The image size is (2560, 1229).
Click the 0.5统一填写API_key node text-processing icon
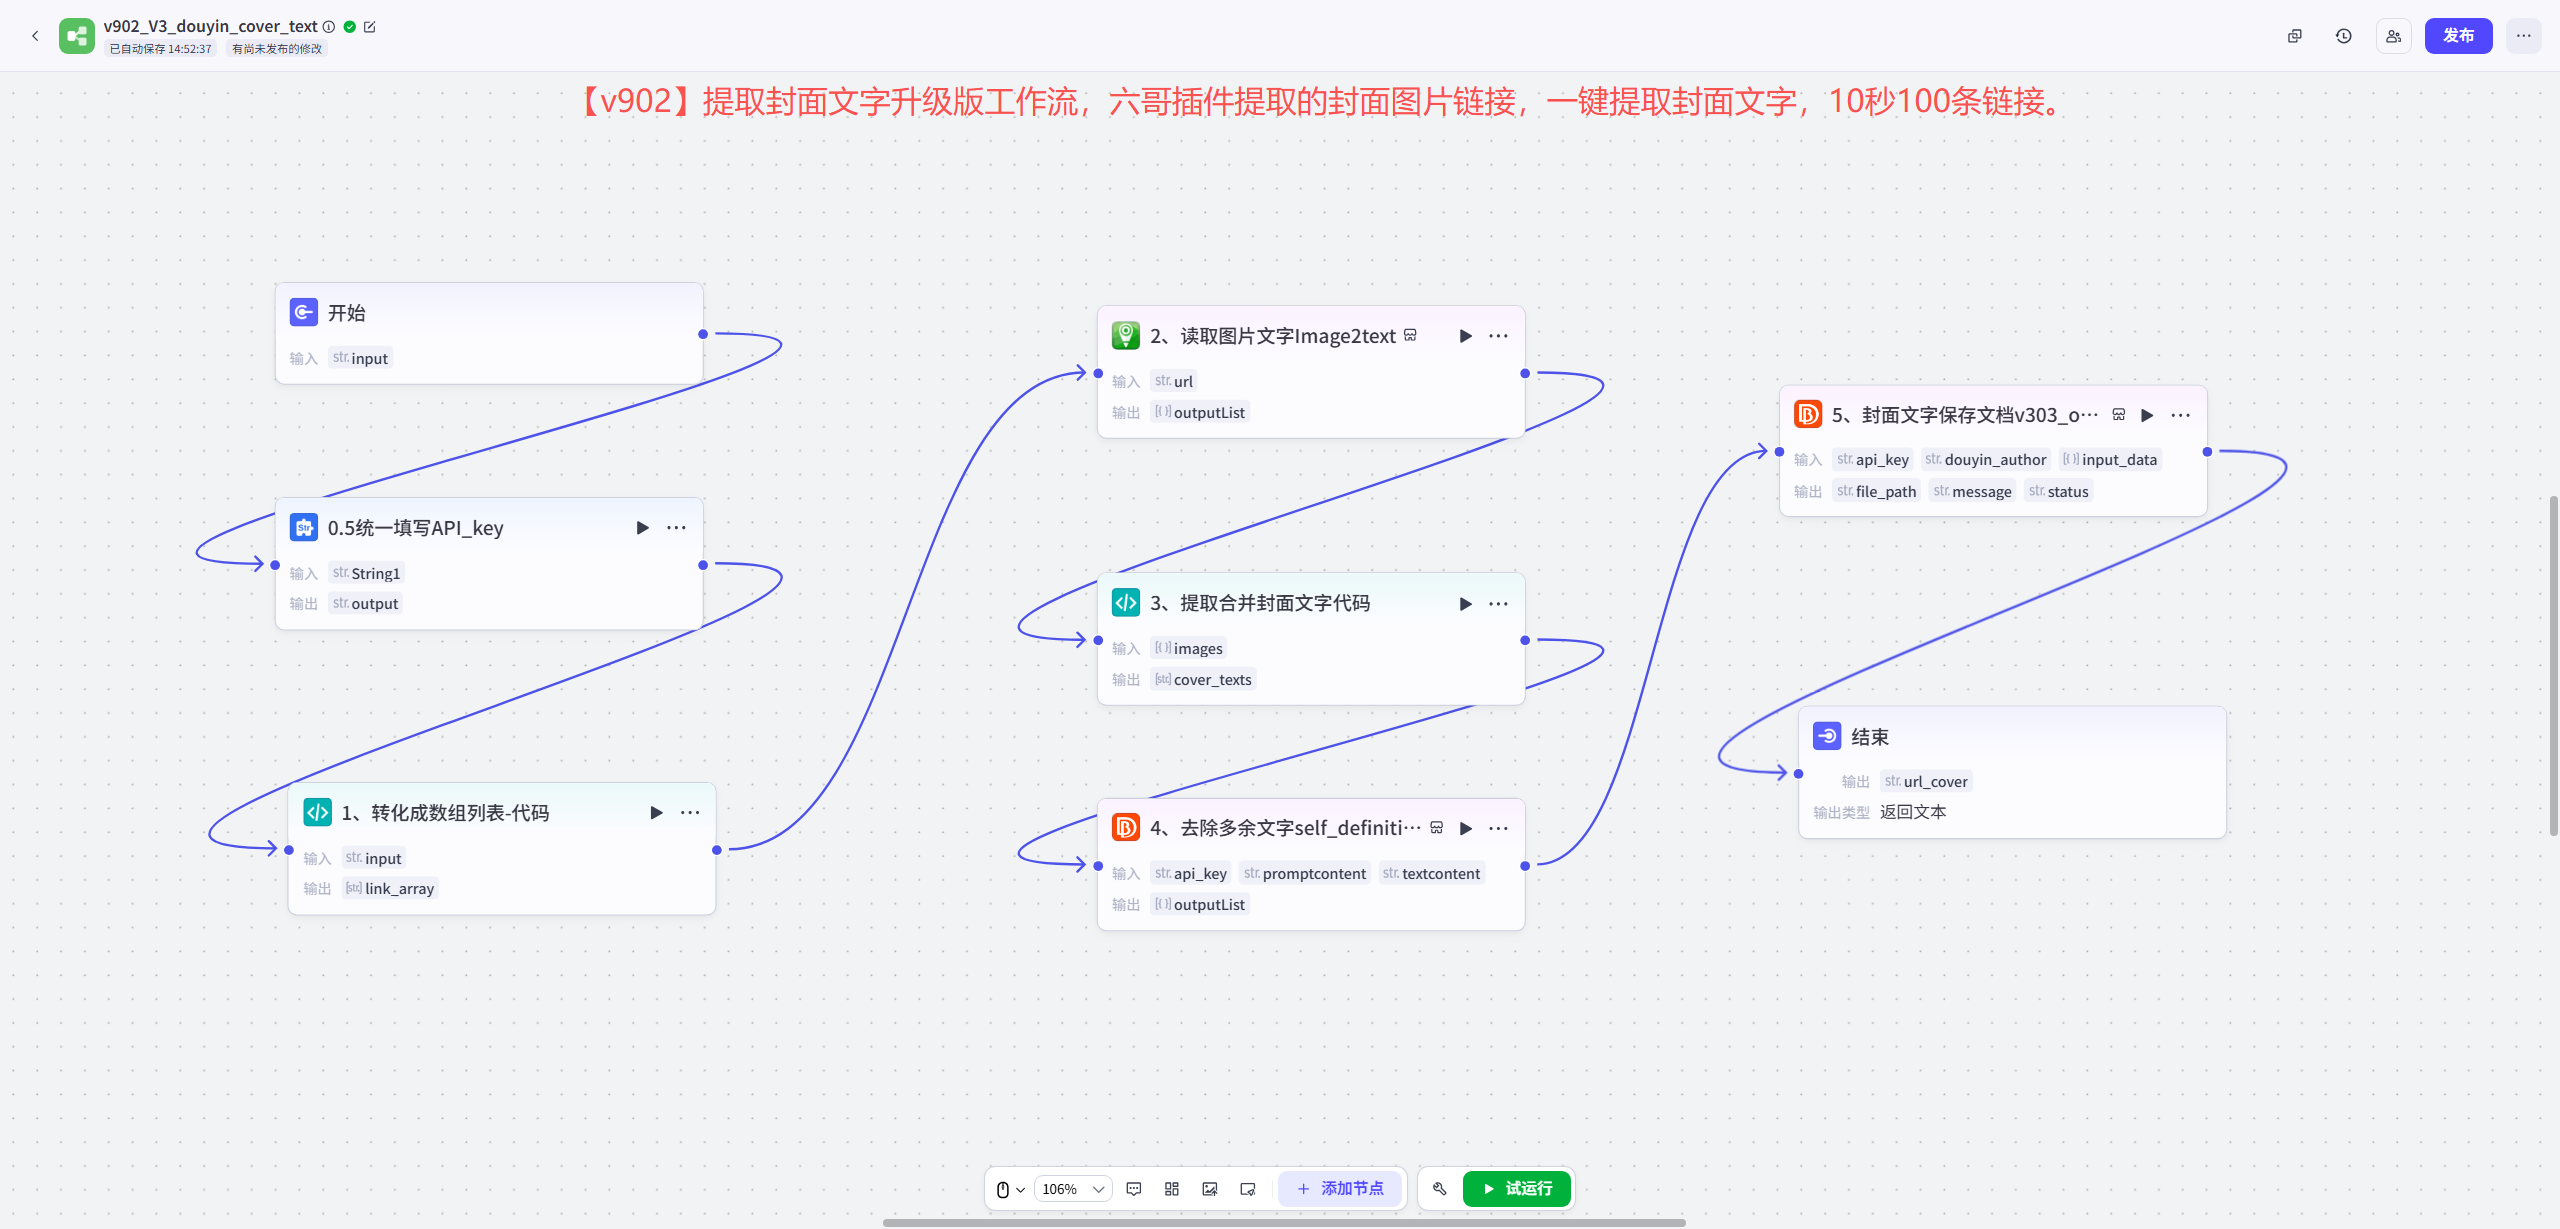[304, 527]
